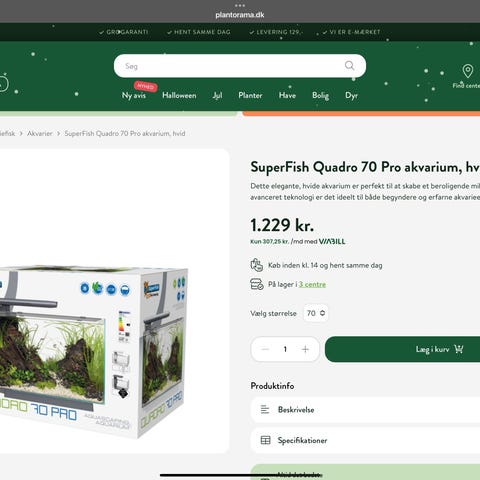
Task: Click the Beskrivelse list icon
Action: (x=265, y=409)
